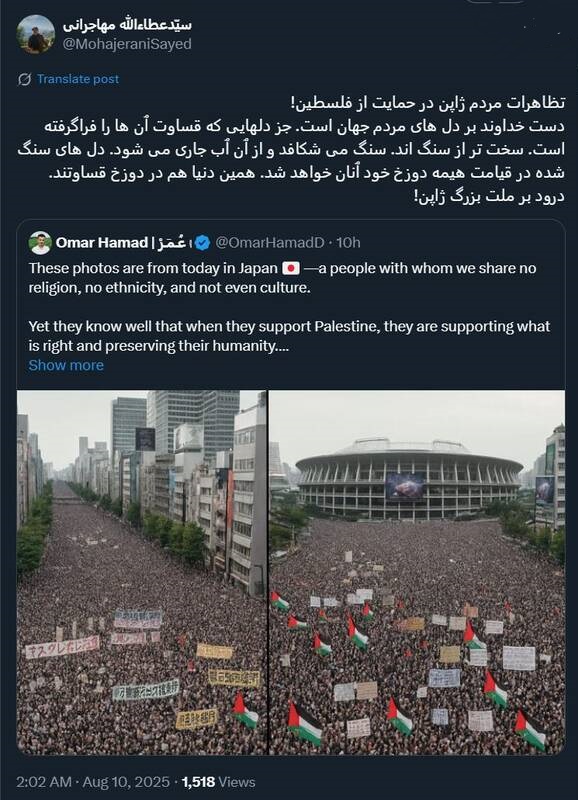This screenshot has height=800, width=578.
Task: Click the Persian display name of author
Action: [128, 24]
